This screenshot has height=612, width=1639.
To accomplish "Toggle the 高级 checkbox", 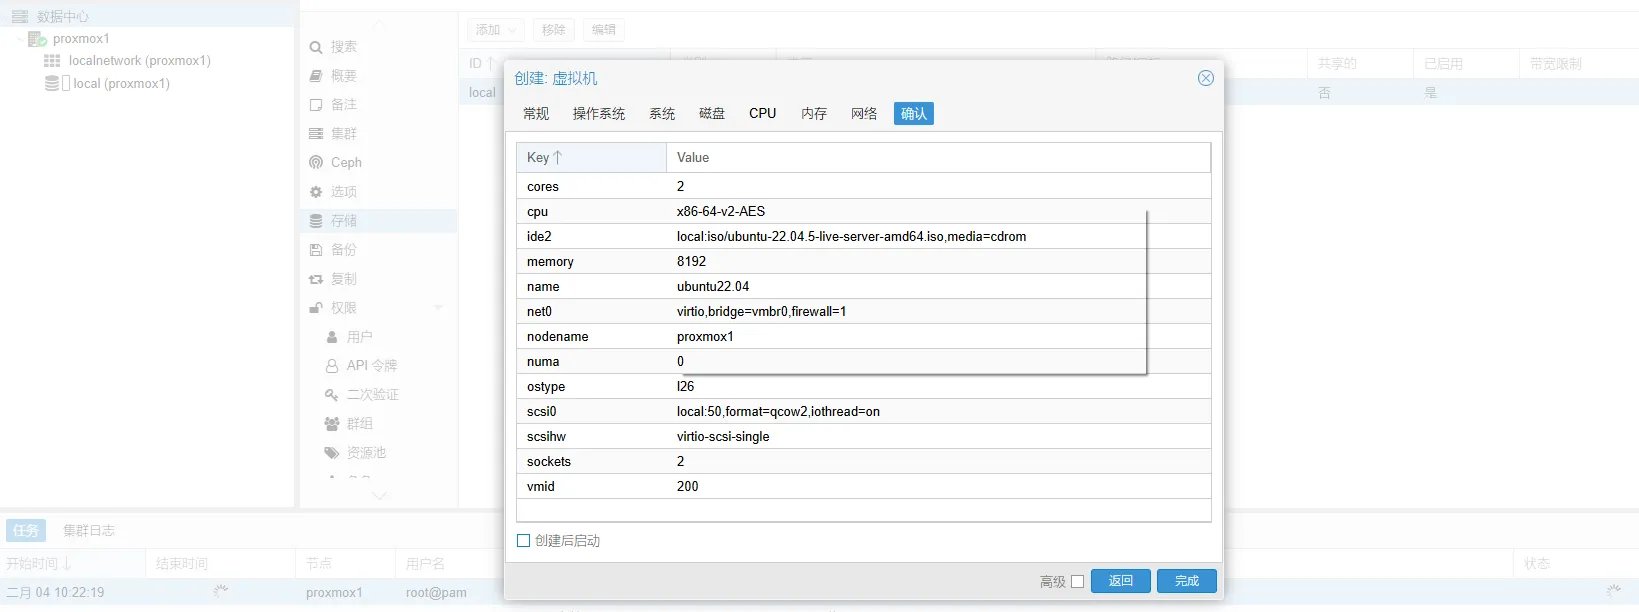I will pos(1077,582).
